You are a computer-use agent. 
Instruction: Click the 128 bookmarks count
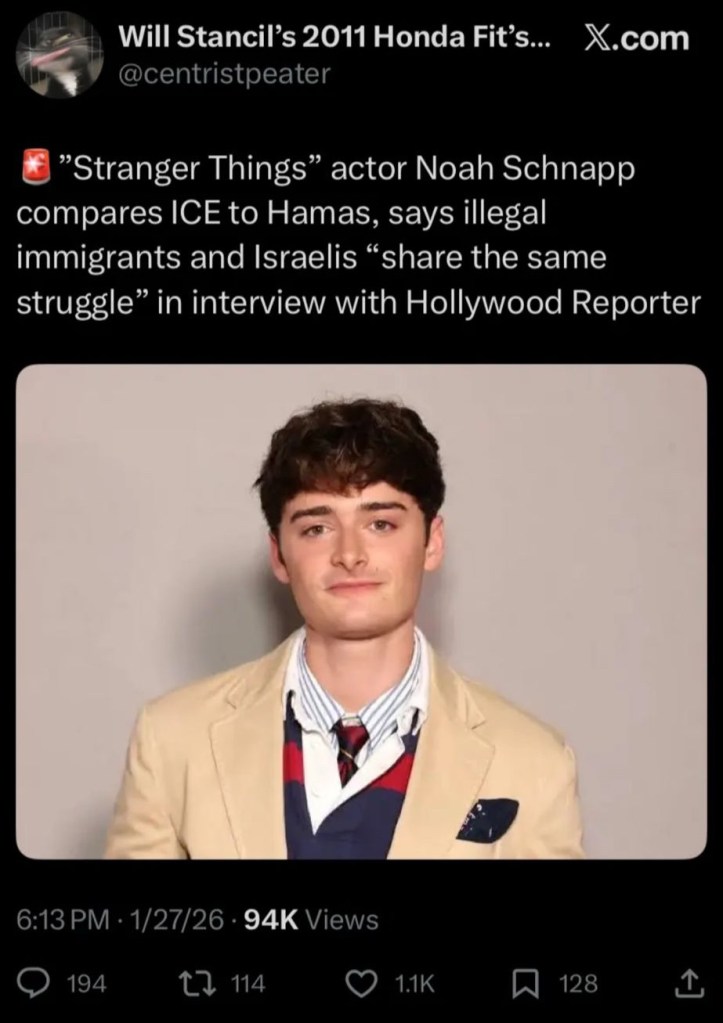[579, 983]
